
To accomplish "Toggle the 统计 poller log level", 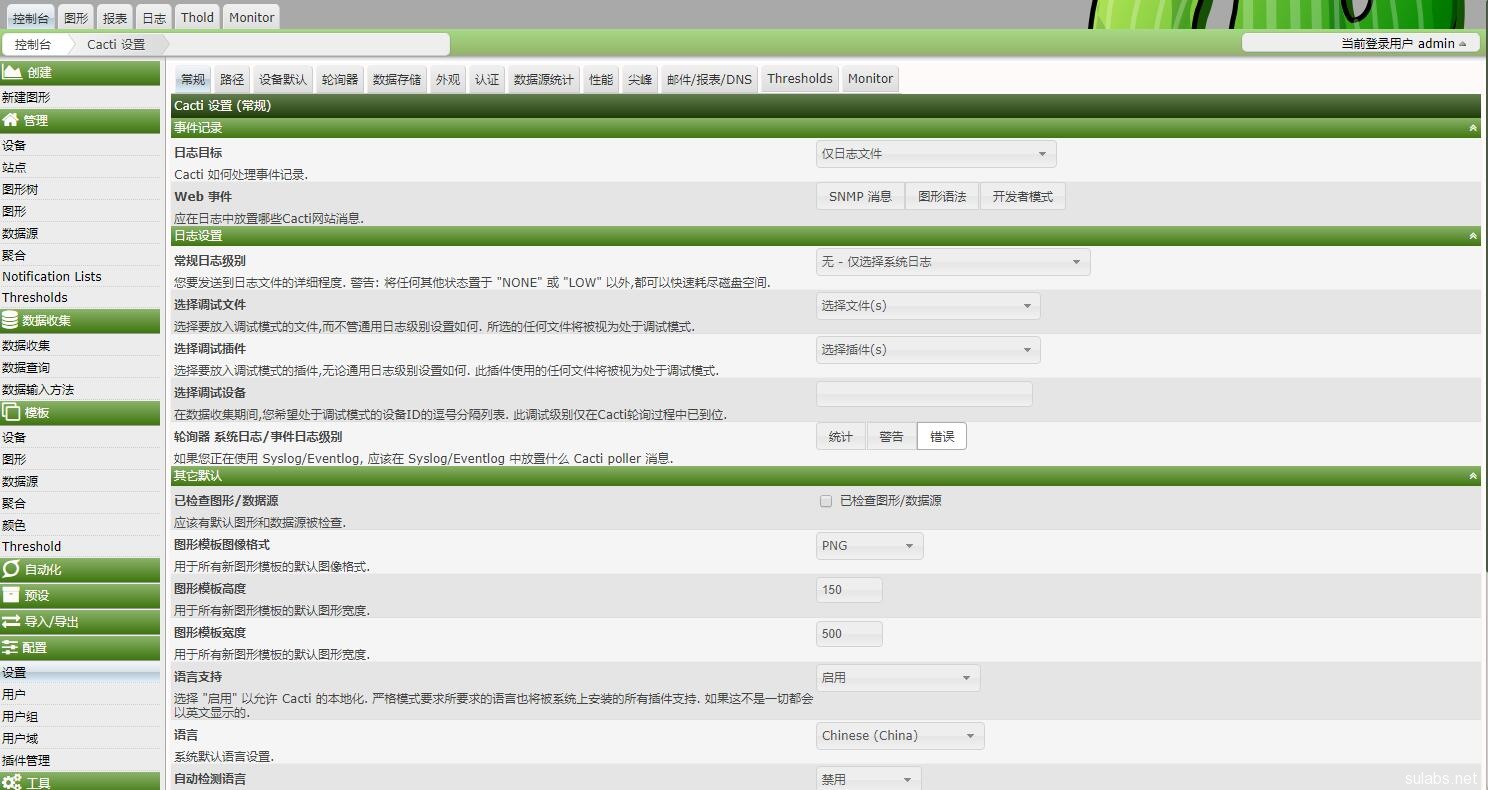I will pos(841,437).
